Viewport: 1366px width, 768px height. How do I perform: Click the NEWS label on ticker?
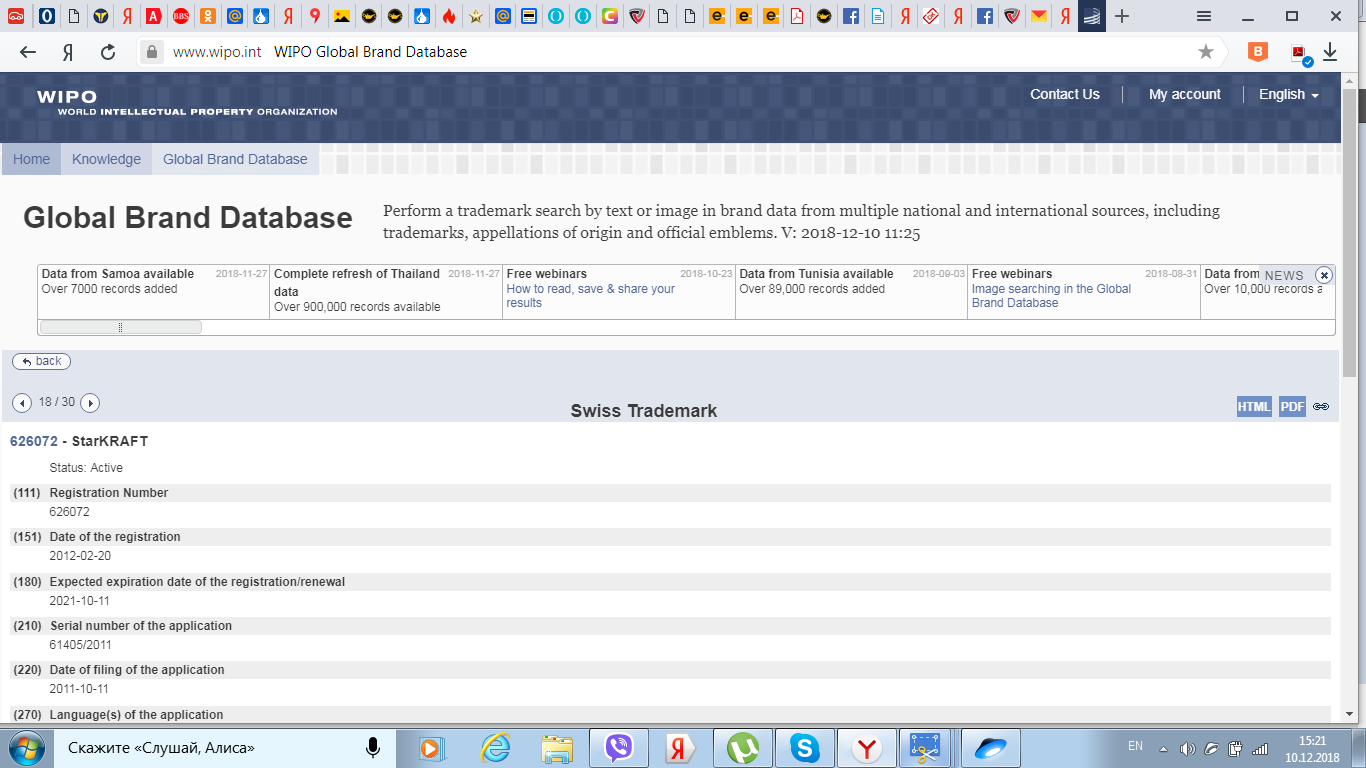[1284, 275]
